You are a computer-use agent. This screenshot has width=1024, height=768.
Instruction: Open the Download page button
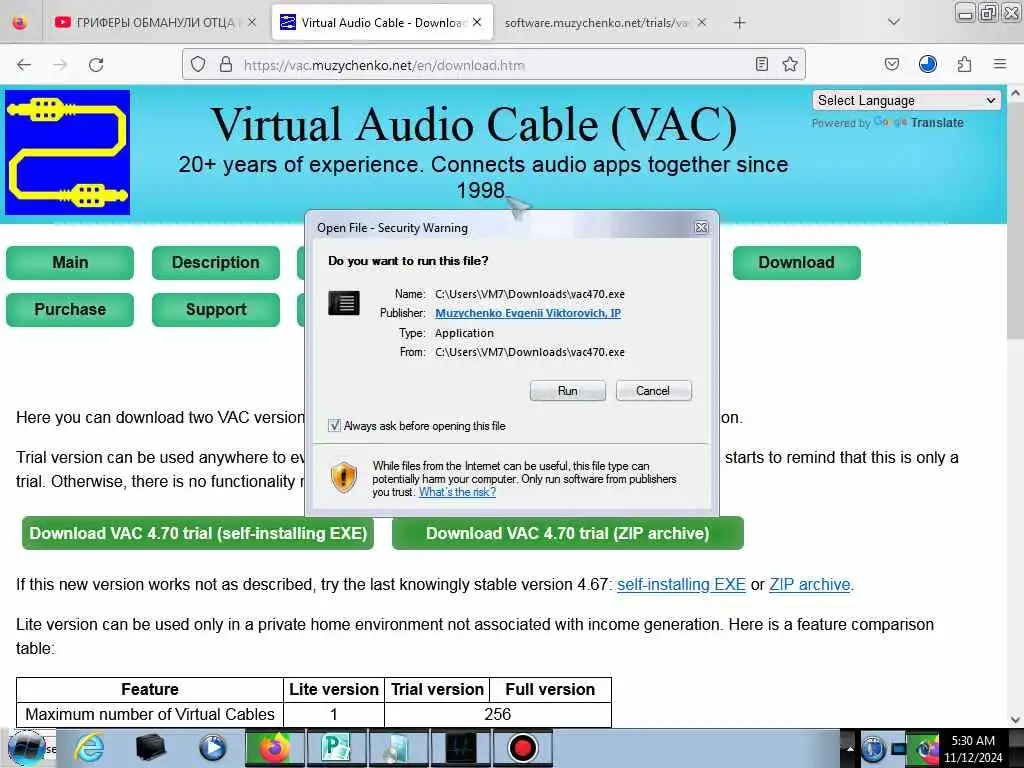(x=797, y=263)
